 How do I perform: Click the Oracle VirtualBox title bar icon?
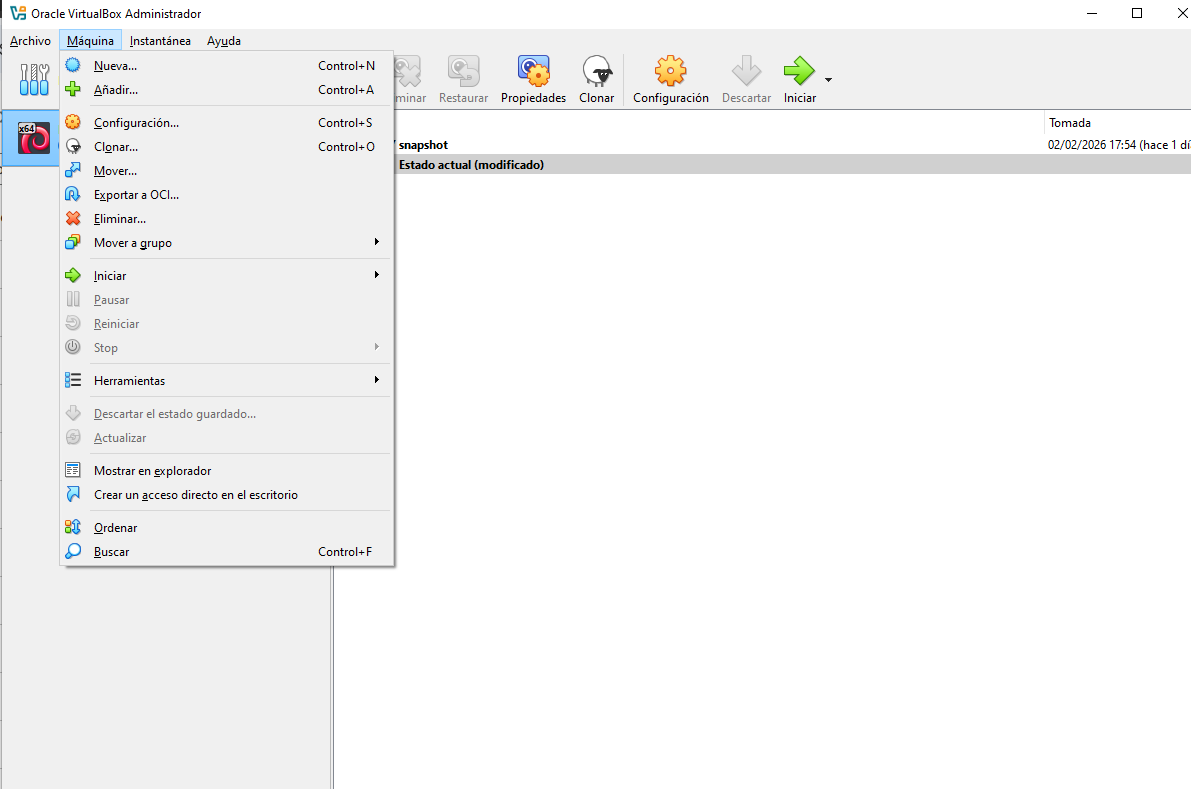click(18, 13)
